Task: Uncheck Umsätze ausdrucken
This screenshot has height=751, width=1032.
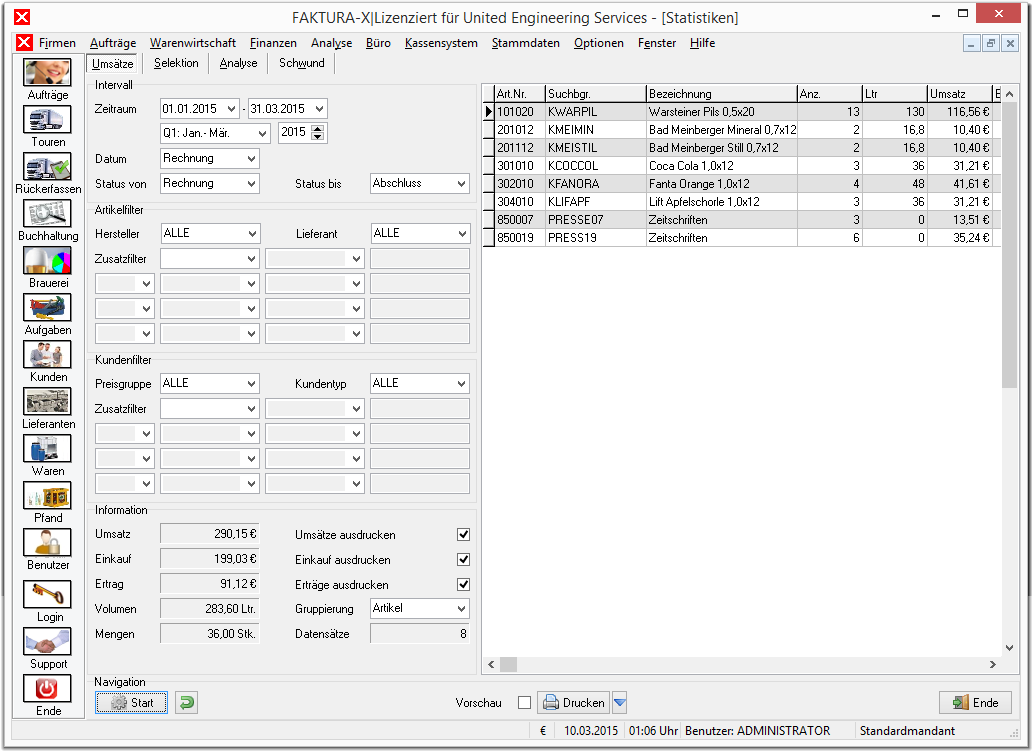Action: 463,534
